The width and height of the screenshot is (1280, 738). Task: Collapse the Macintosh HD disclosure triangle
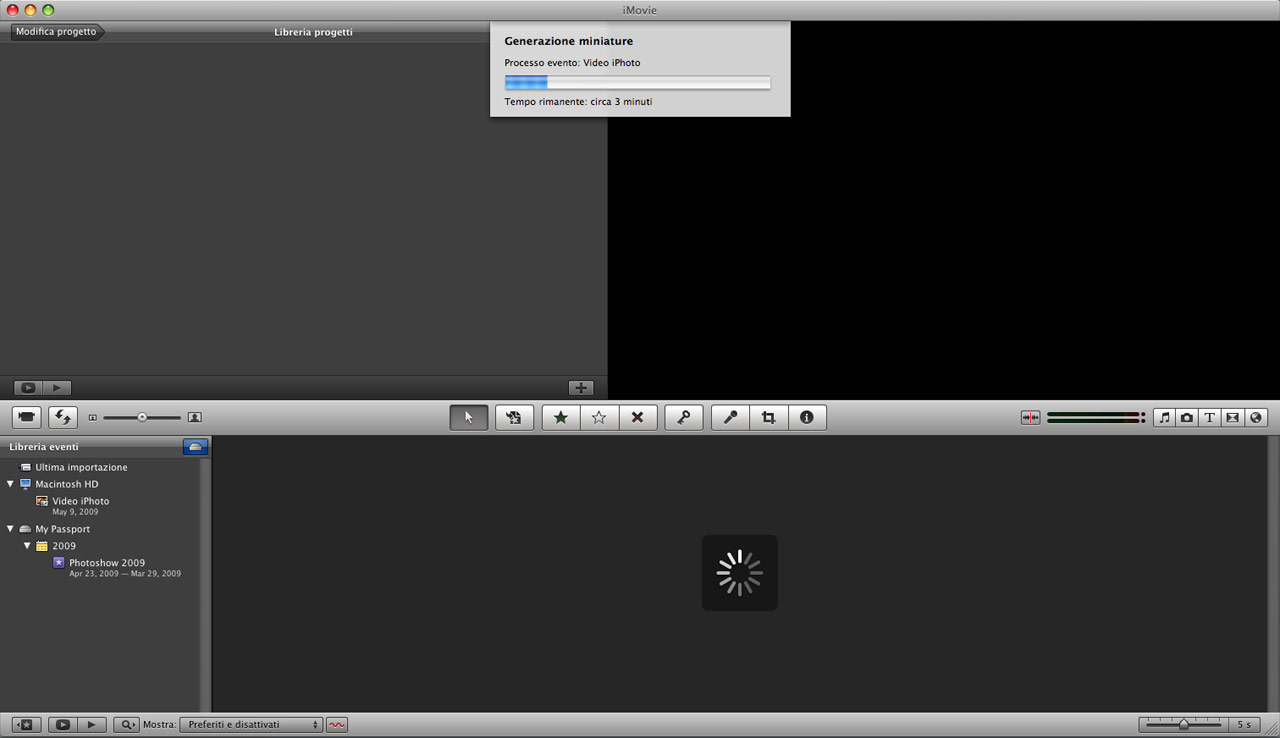[10, 484]
